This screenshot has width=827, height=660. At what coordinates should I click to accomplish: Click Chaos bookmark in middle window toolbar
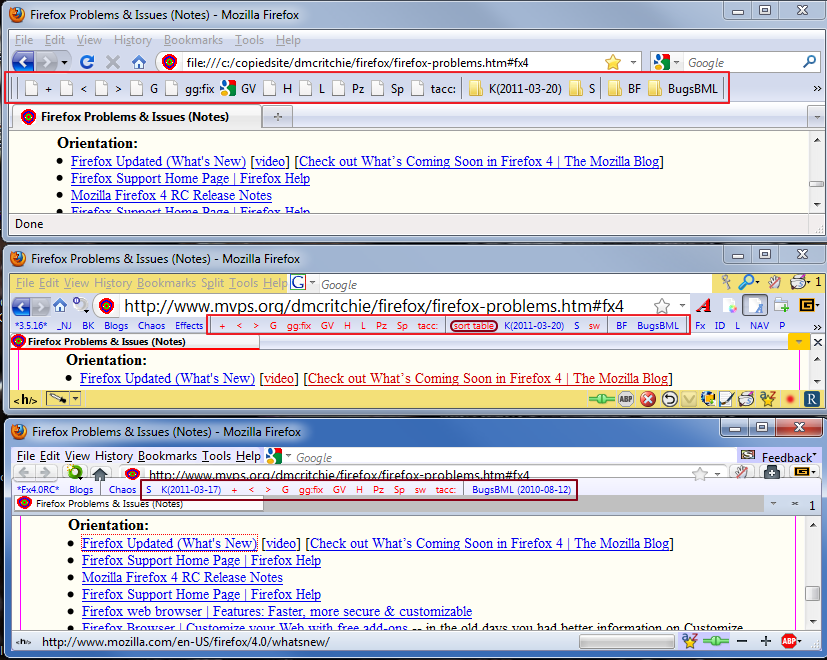pyautogui.click(x=151, y=326)
